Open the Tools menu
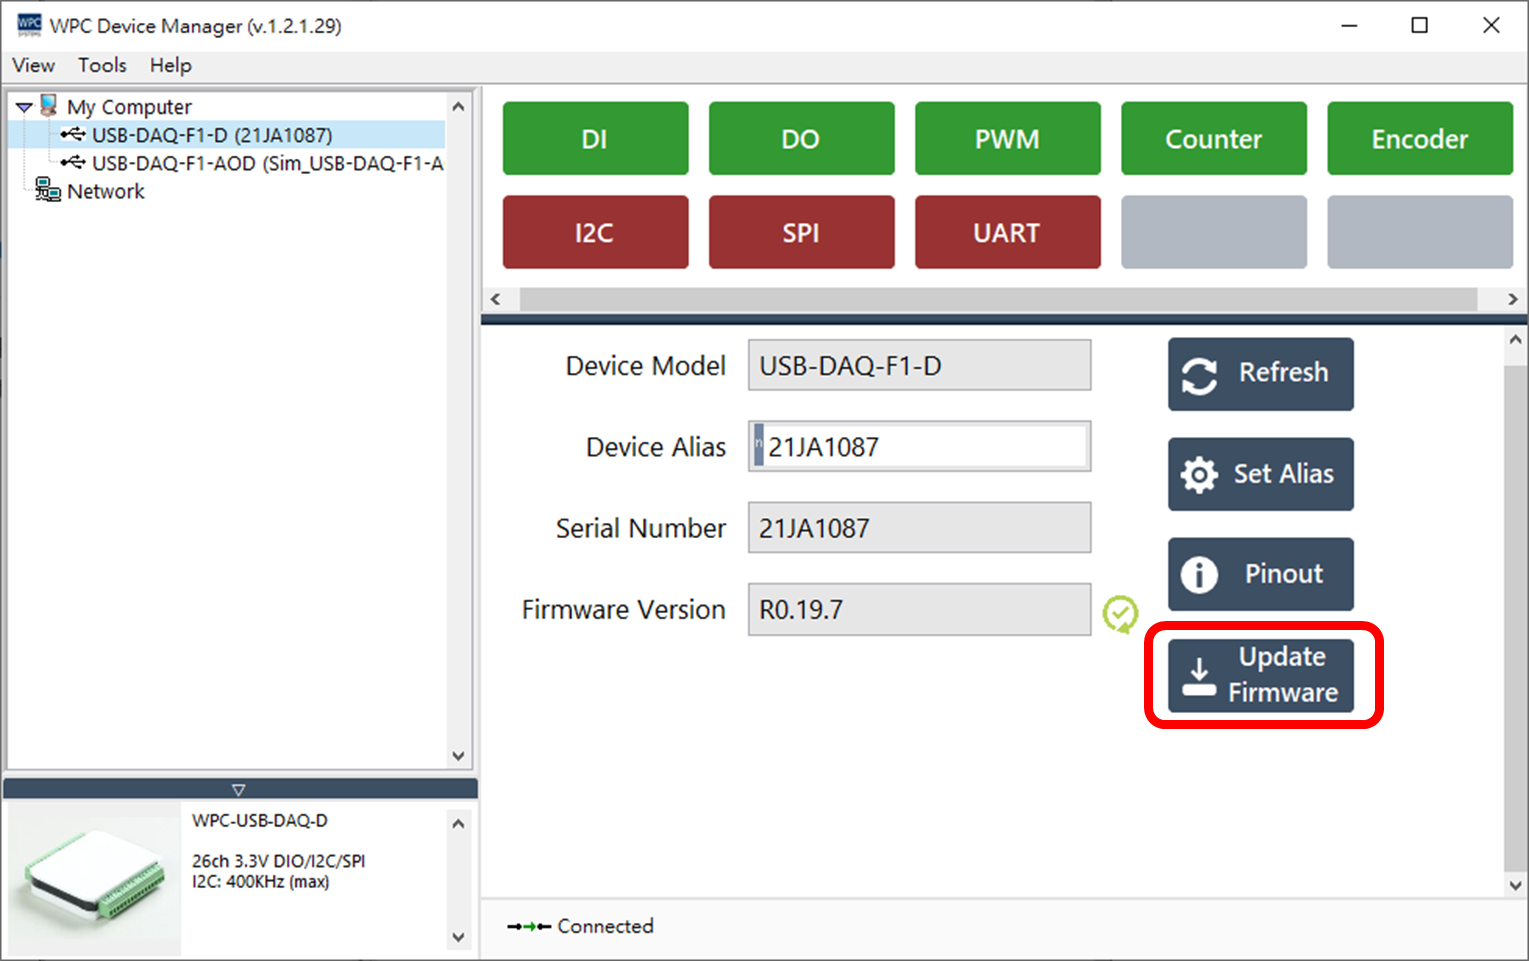Image resolution: width=1529 pixels, height=961 pixels. [101, 65]
